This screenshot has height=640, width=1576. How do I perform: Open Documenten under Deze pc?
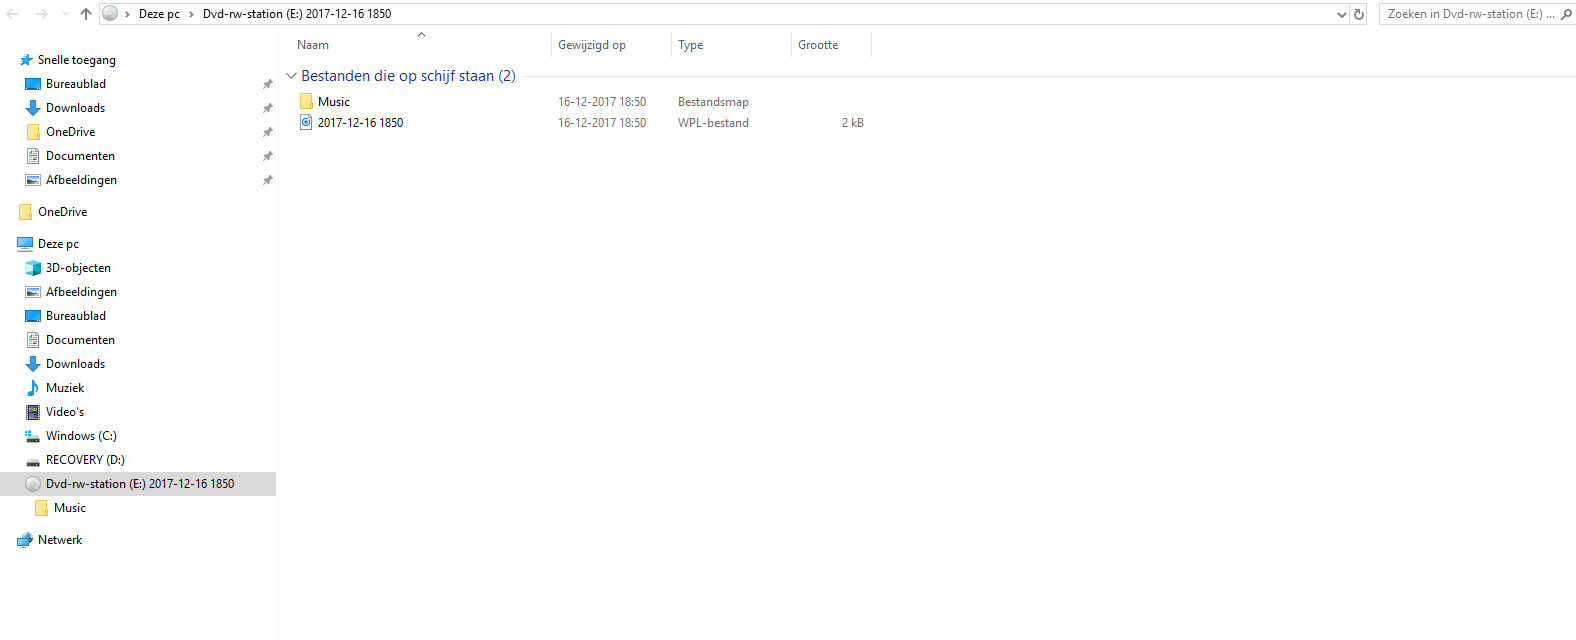point(80,340)
